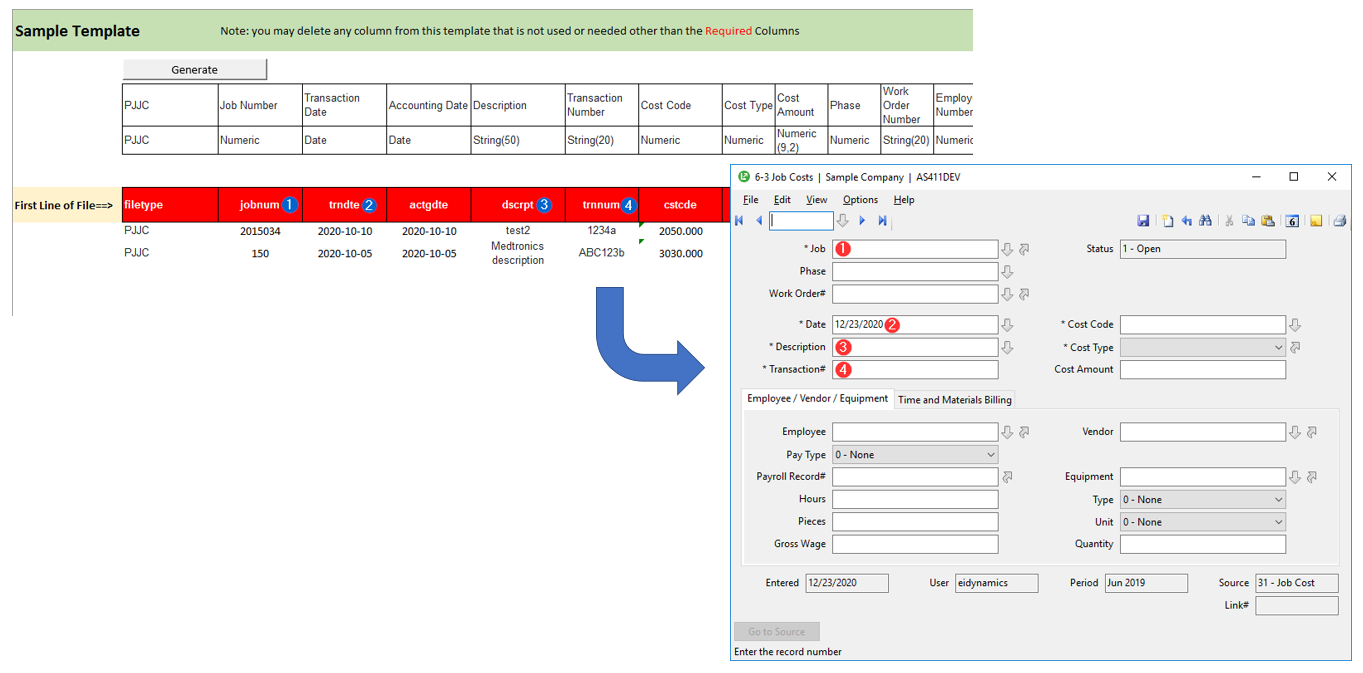Click the Save (floppy disk) toolbar icon
The image size is (1363, 673).
coord(1144,221)
